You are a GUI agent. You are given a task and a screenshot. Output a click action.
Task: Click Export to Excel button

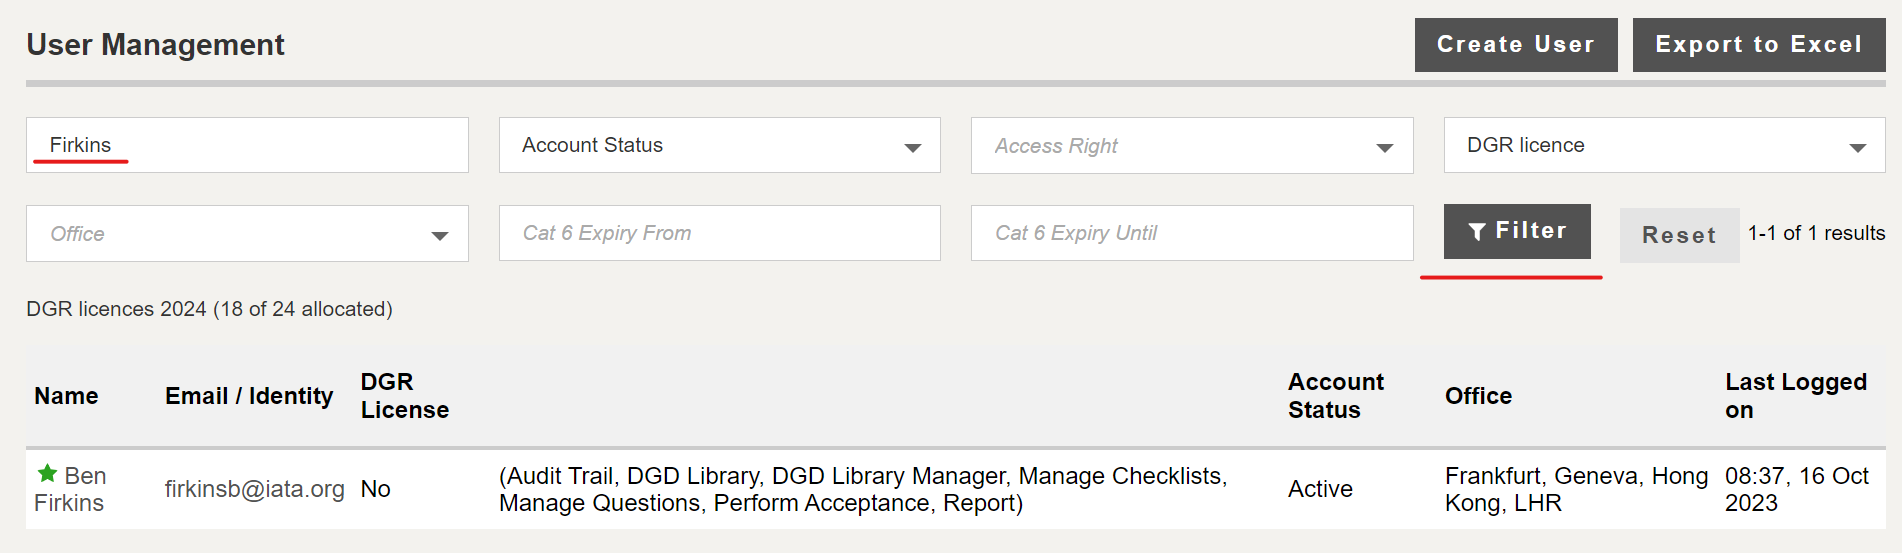click(x=1759, y=45)
